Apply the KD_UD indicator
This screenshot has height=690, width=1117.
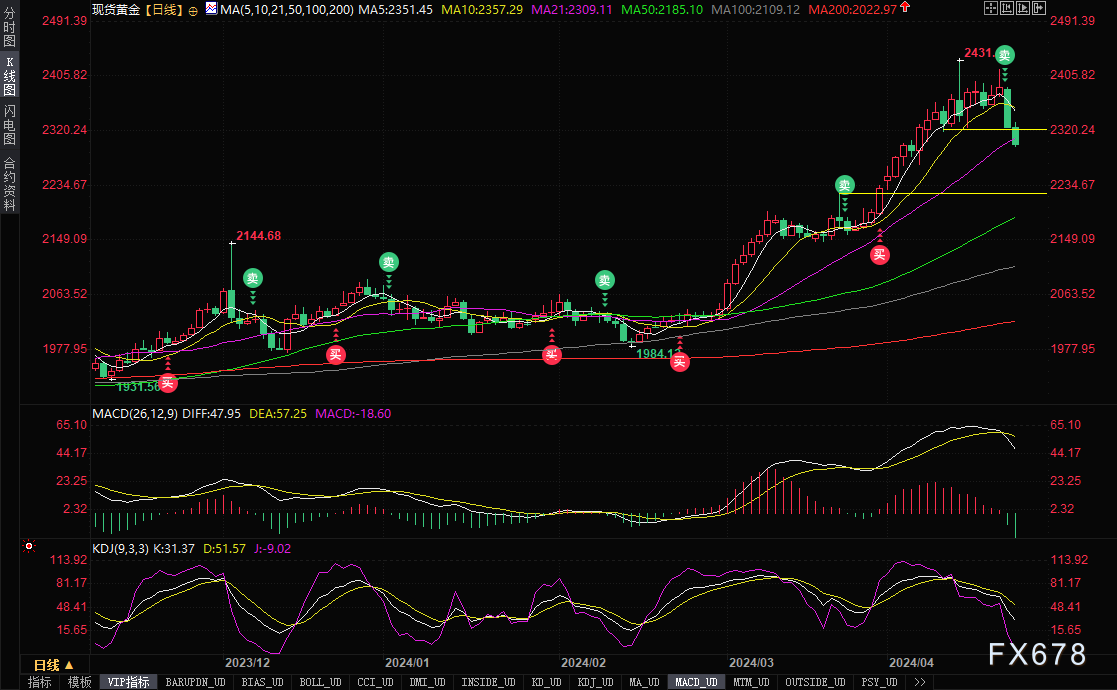point(546,682)
